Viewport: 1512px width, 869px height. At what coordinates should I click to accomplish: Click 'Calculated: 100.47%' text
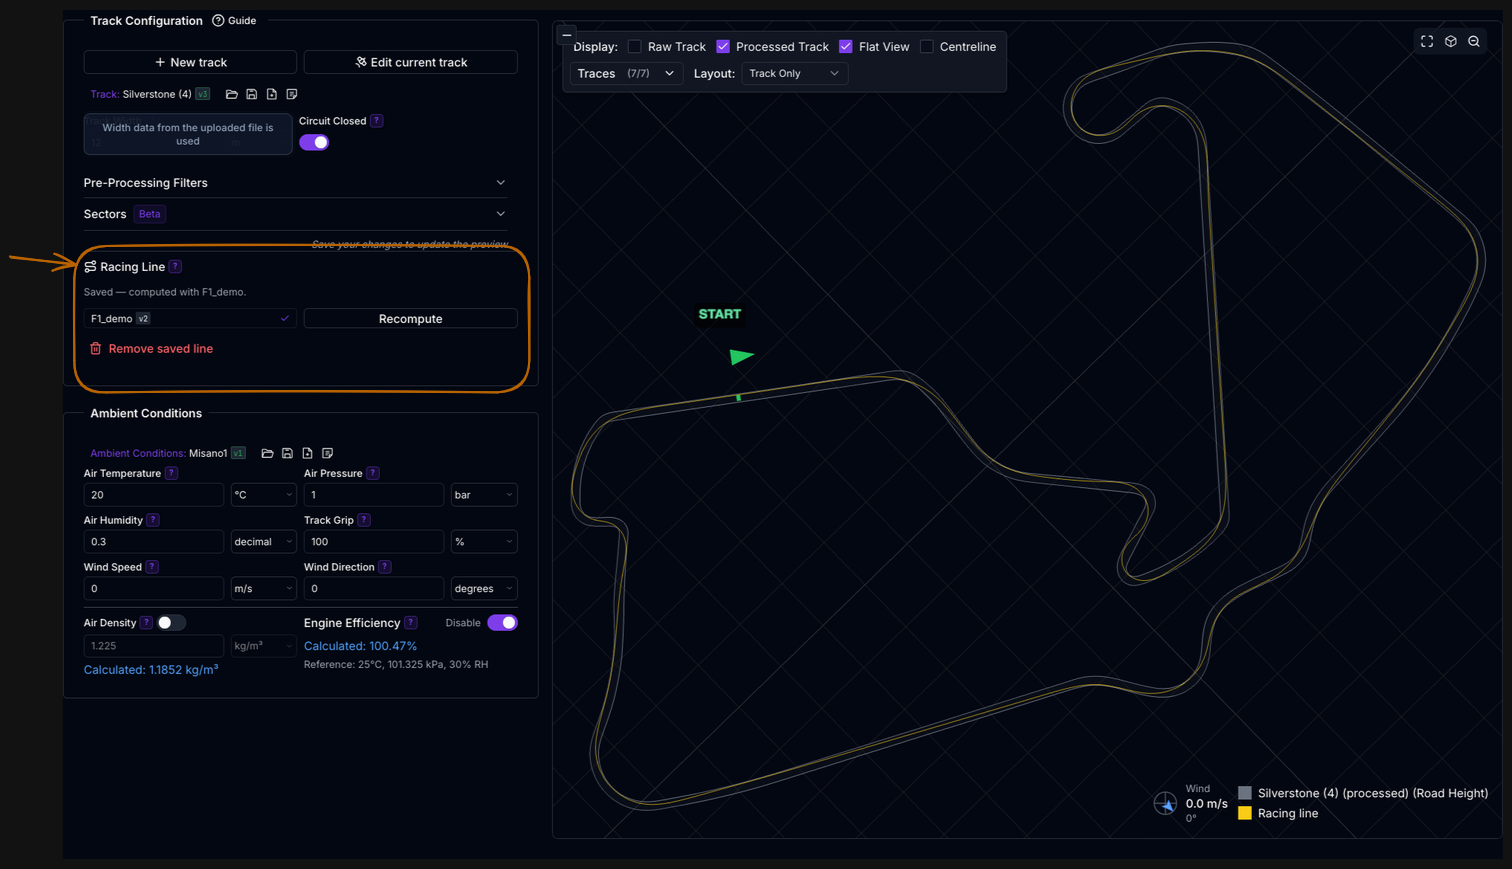point(360,646)
